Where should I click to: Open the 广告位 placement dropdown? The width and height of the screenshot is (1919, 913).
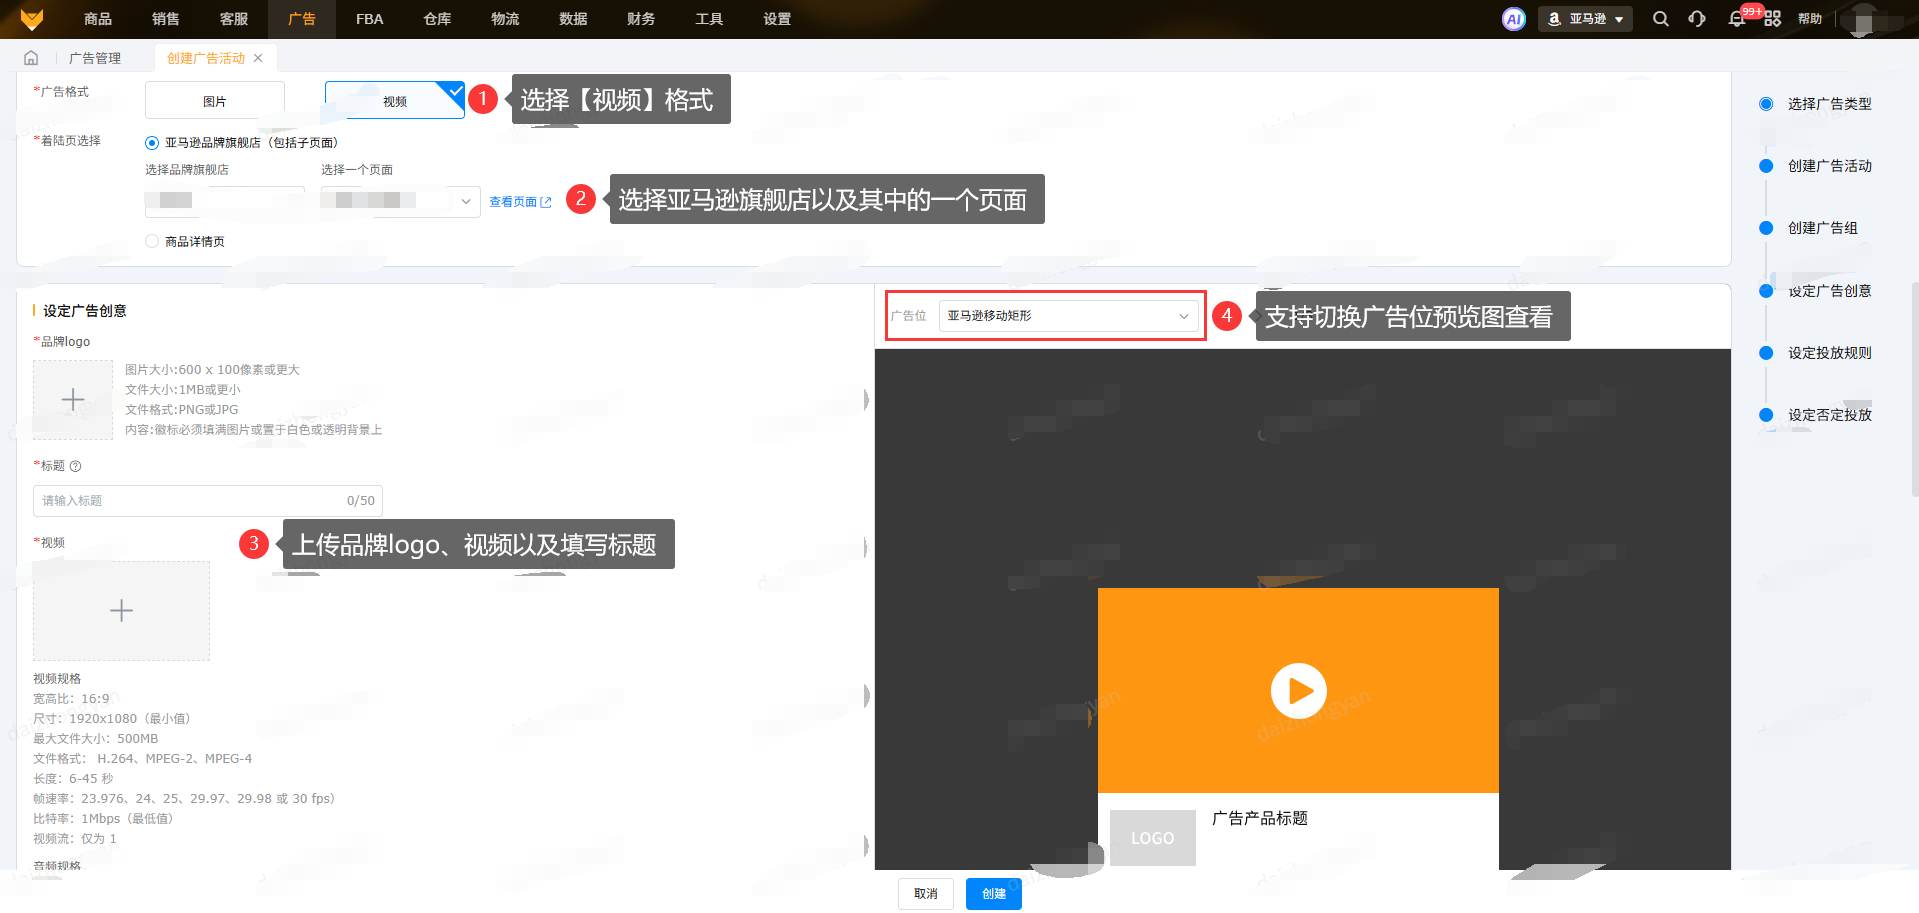coord(1069,316)
